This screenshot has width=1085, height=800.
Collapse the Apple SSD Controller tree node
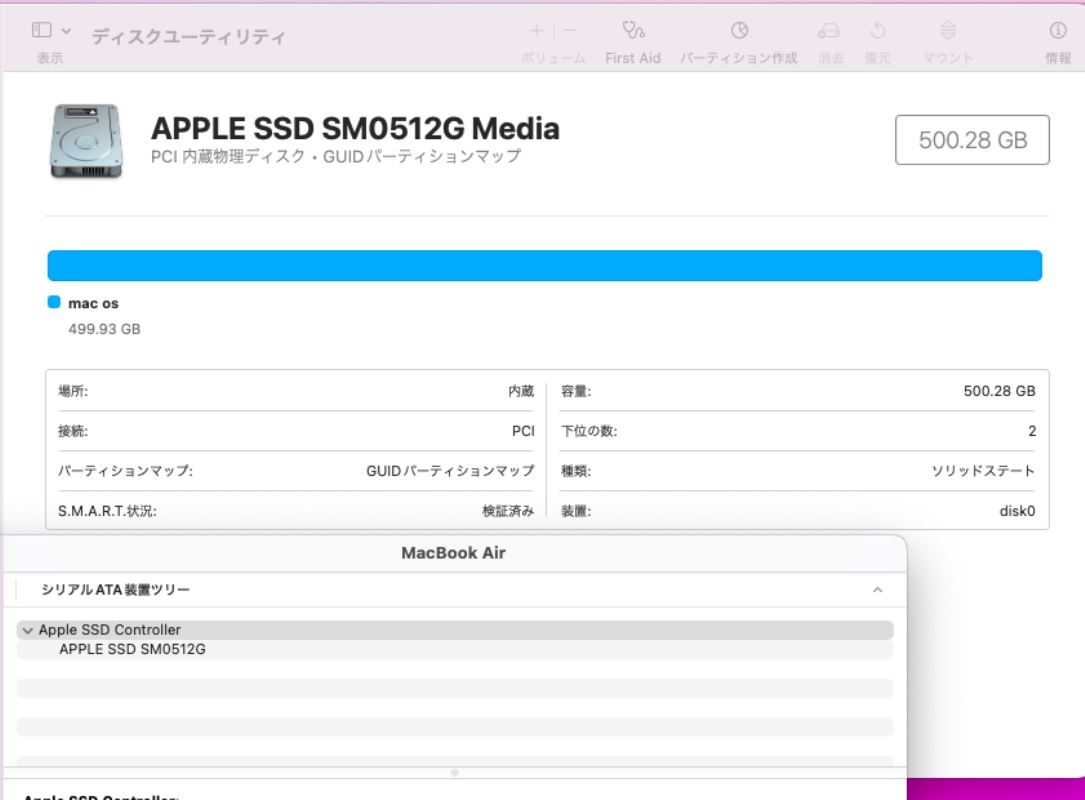coord(29,630)
